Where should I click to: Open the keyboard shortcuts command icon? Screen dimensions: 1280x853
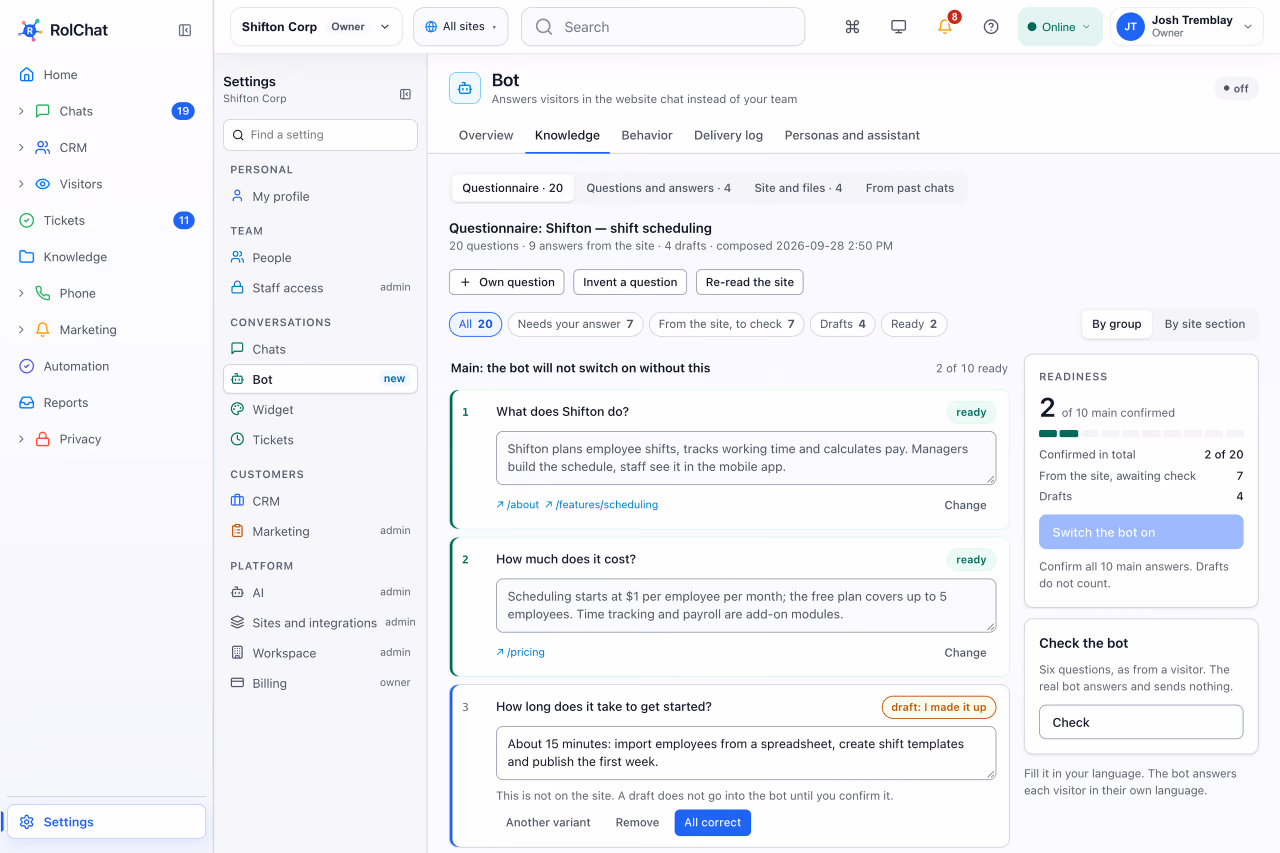click(x=852, y=27)
